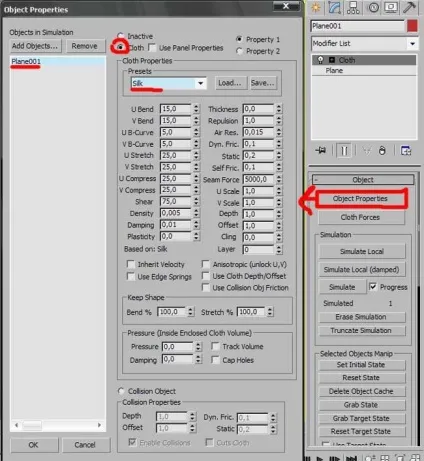Click the Density spinner arrows
Viewport: 424px width, 461px height.
point(196,213)
